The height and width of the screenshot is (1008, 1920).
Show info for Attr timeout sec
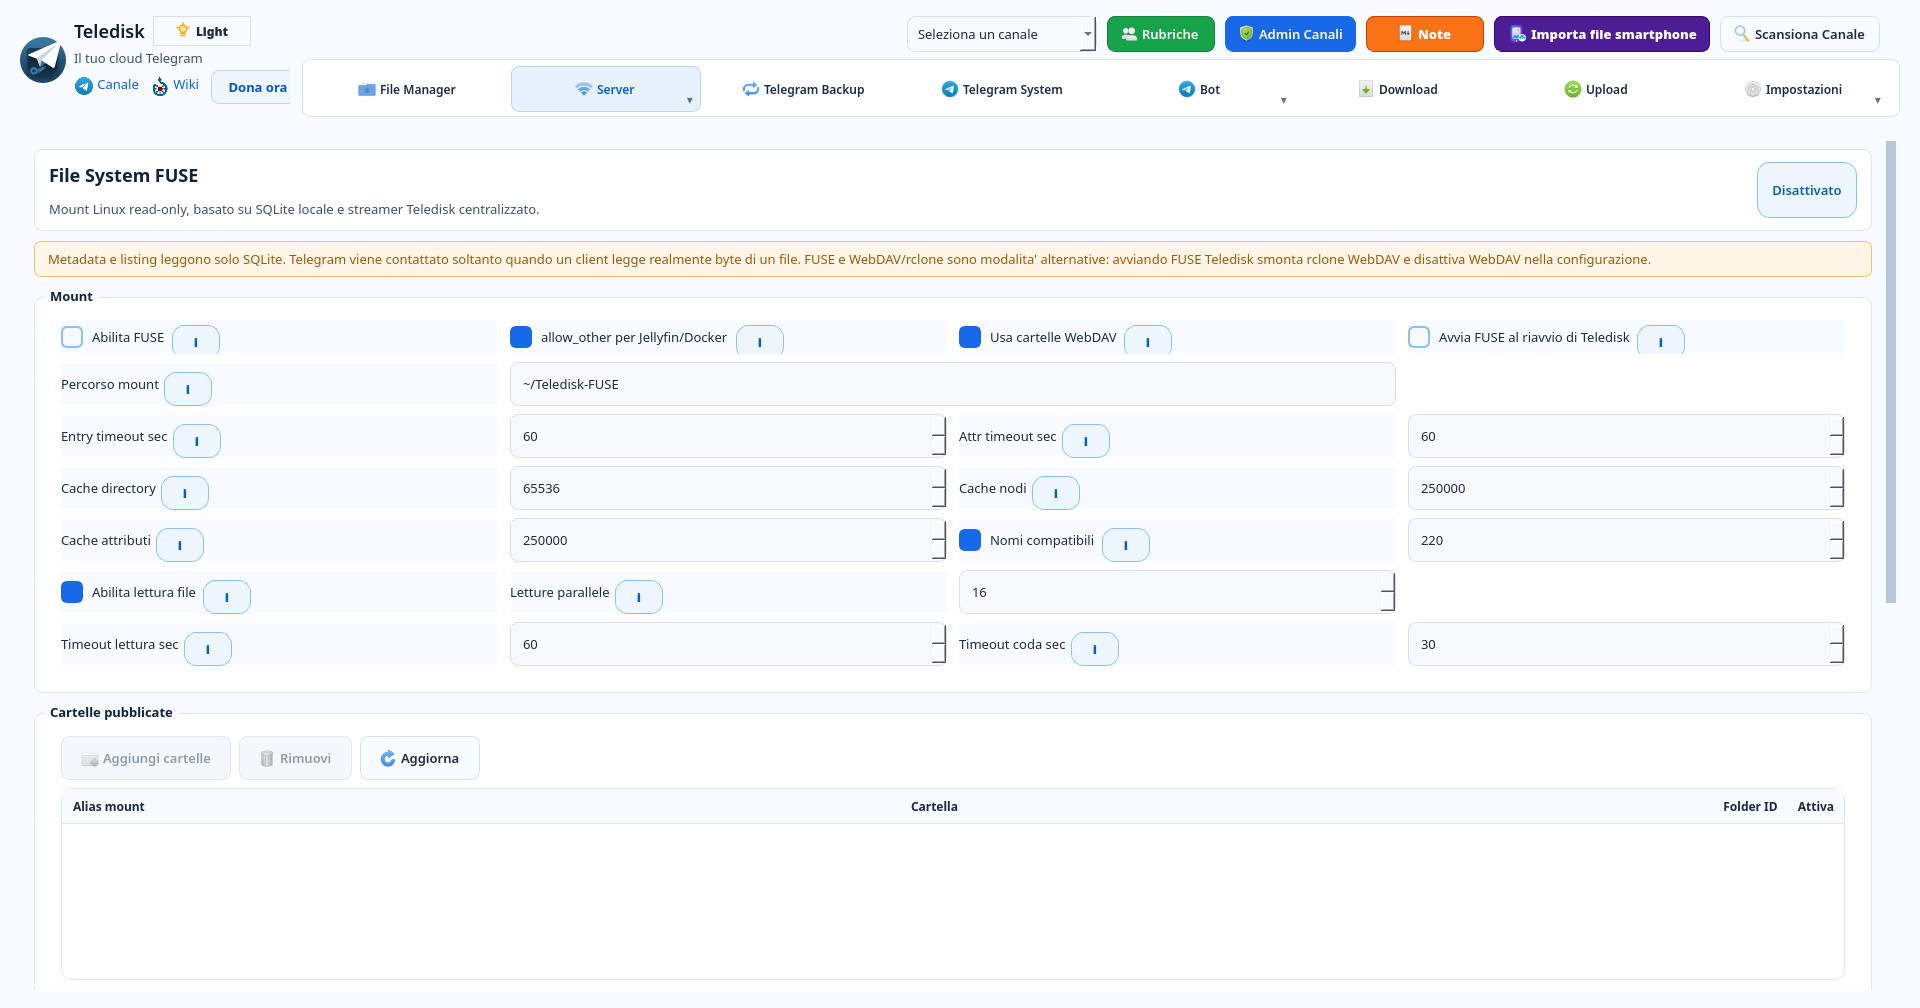[1086, 440]
